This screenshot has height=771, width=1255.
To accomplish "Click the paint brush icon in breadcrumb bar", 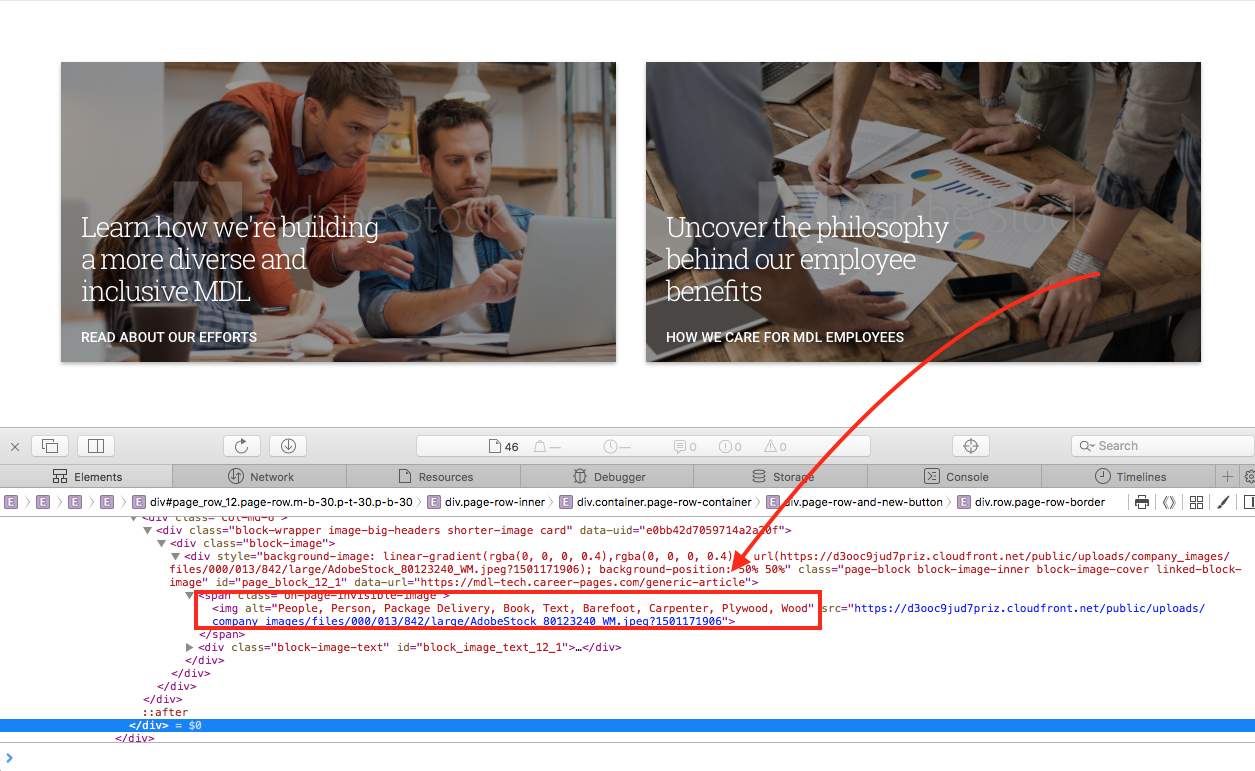I will tap(1221, 502).
